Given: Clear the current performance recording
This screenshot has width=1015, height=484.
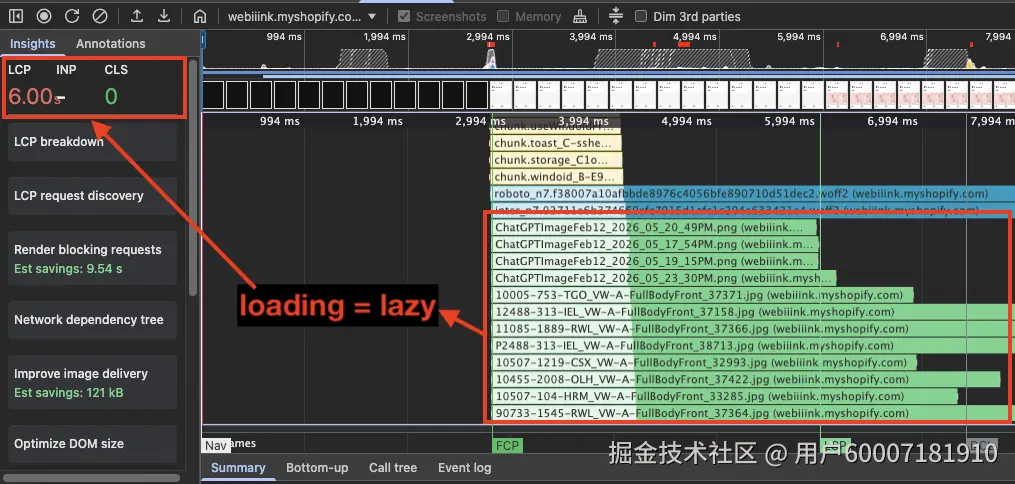Looking at the screenshot, I should tap(99, 16).
